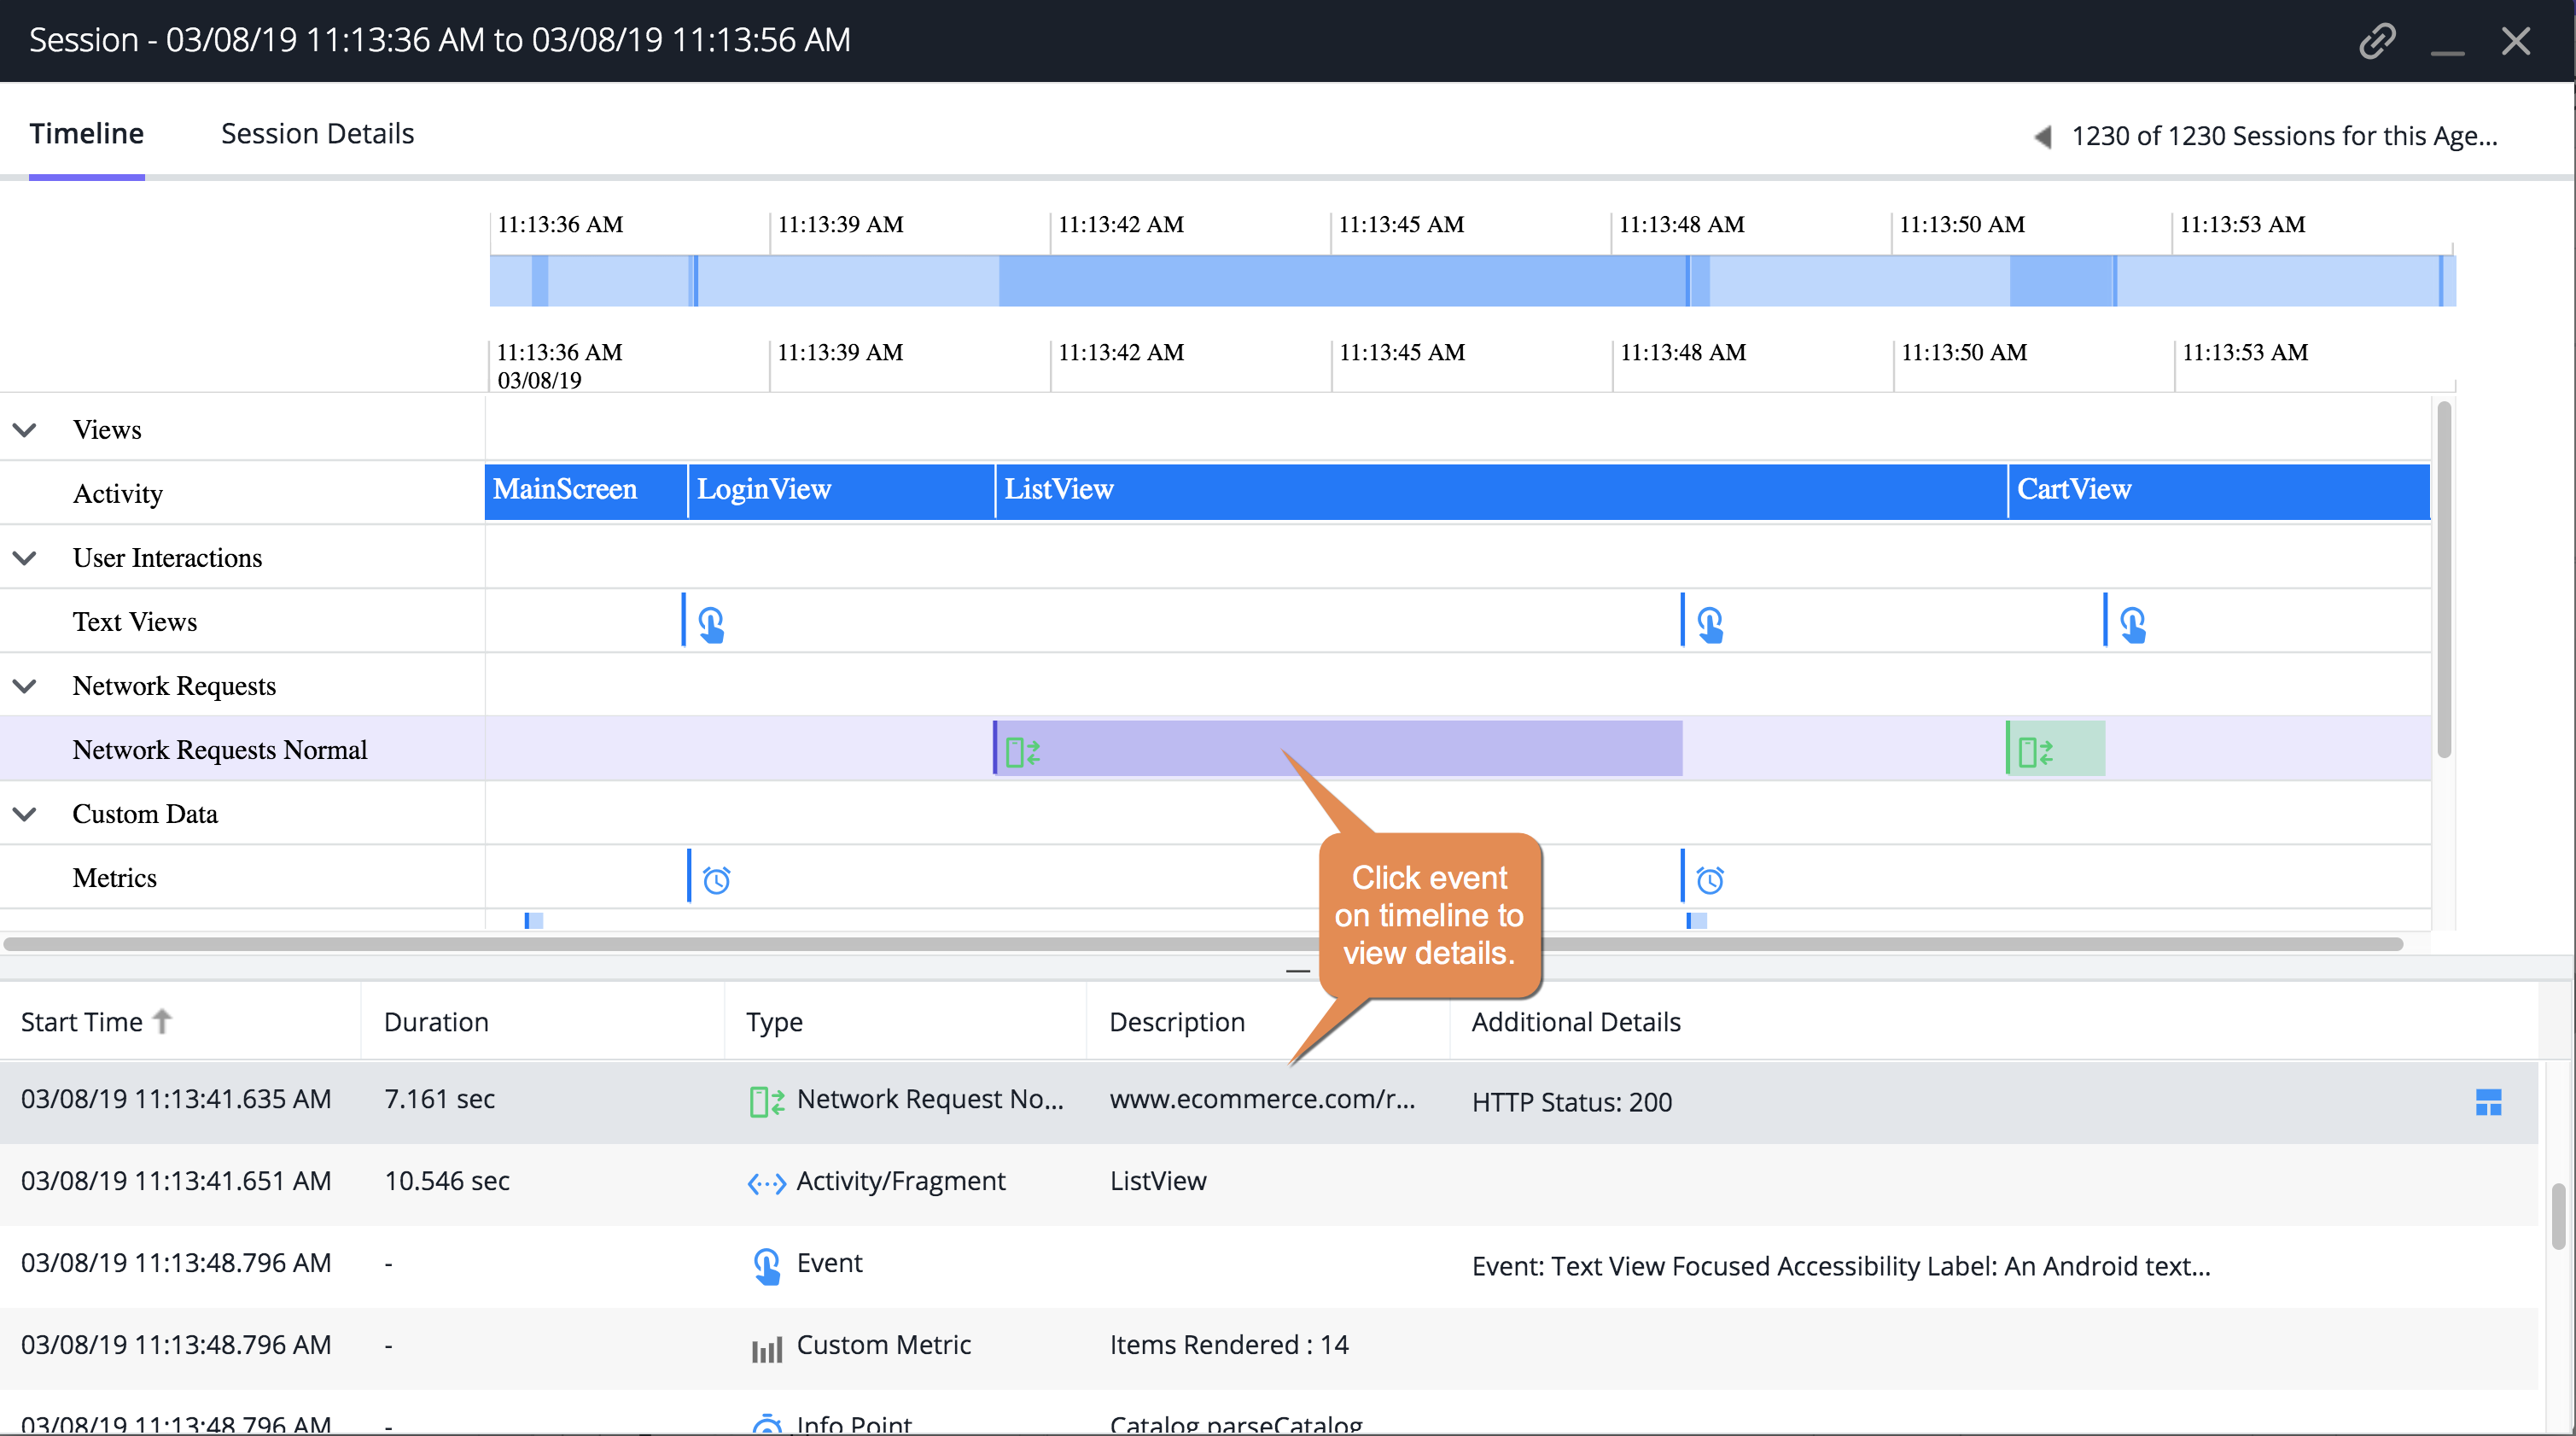Collapse the Views section
This screenshot has width=2576, height=1436.
pyautogui.click(x=25, y=430)
